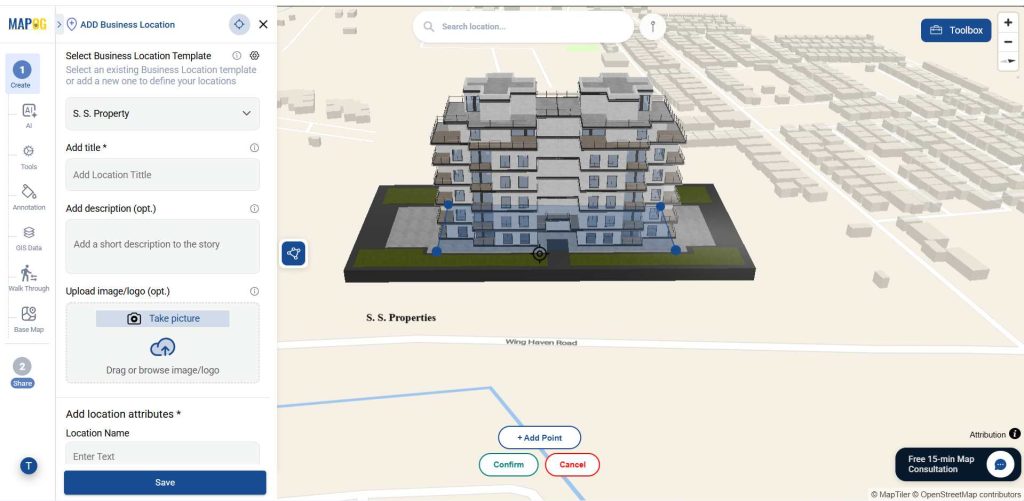1024x501 pixels.
Task: Click the locate crosshair icon in header
Action: pos(239,24)
